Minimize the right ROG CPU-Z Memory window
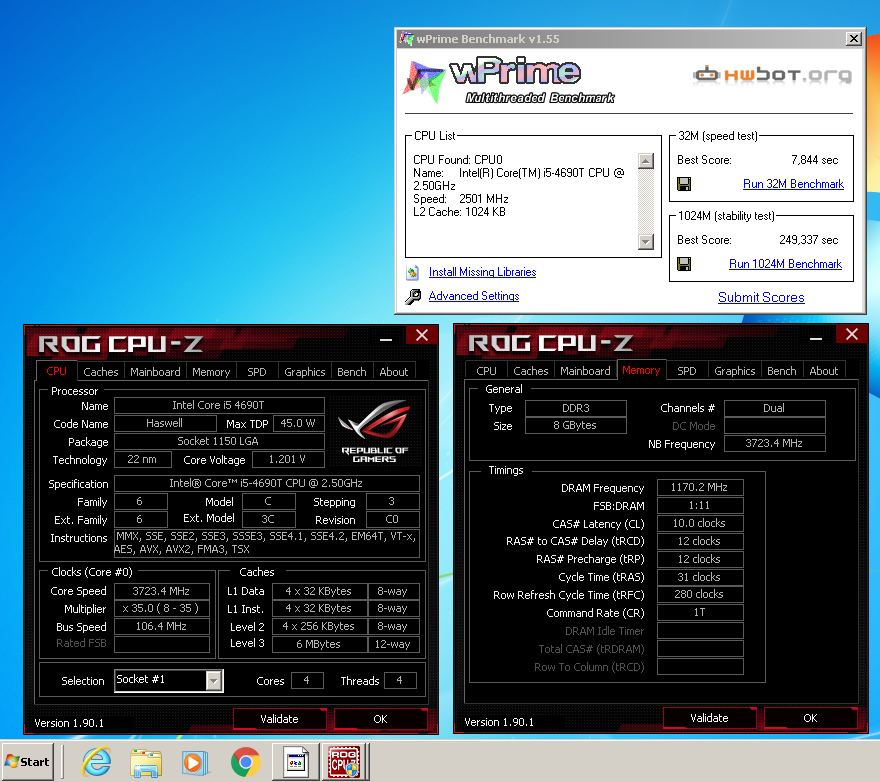 [x=816, y=337]
